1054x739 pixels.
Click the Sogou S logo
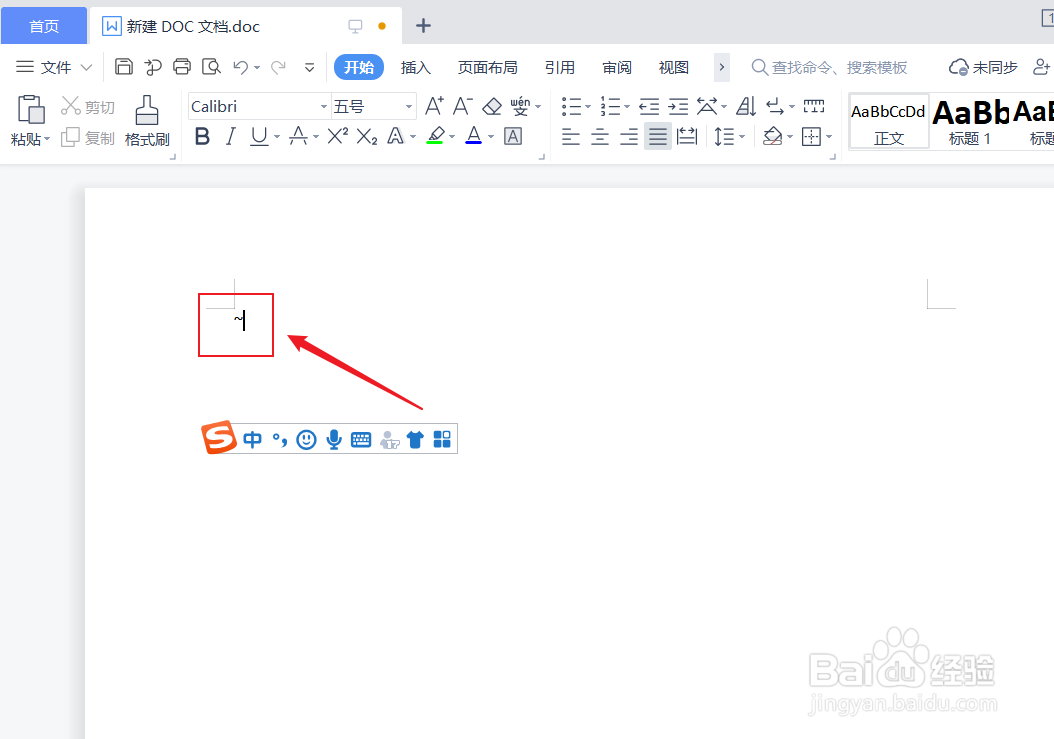(x=219, y=438)
